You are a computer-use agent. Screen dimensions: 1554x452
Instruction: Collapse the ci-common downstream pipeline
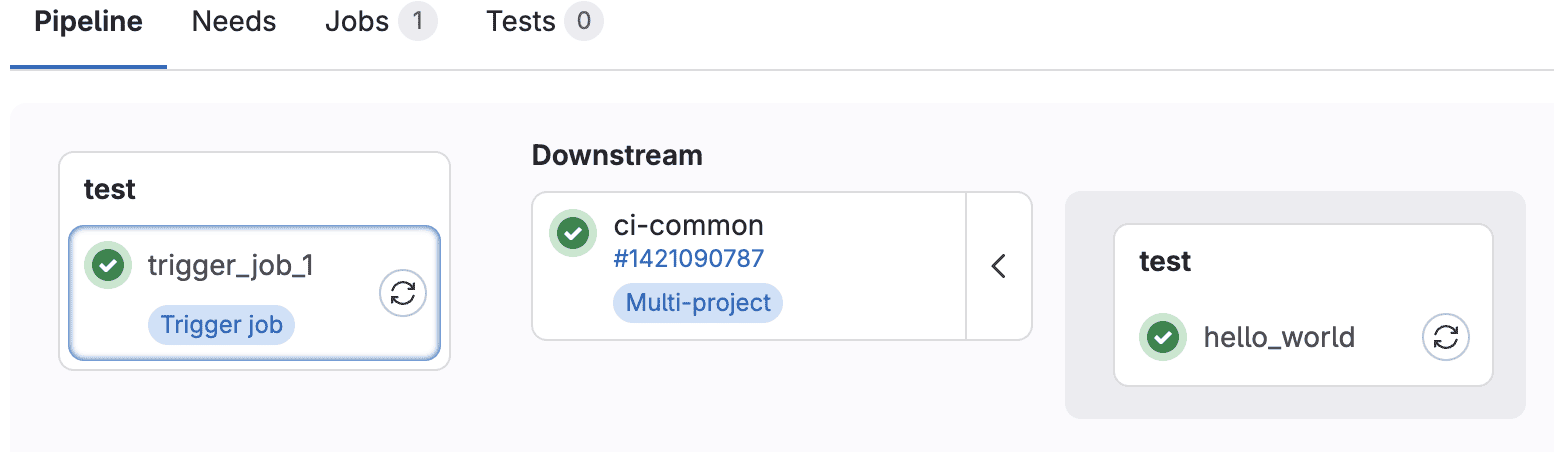tap(998, 266)
